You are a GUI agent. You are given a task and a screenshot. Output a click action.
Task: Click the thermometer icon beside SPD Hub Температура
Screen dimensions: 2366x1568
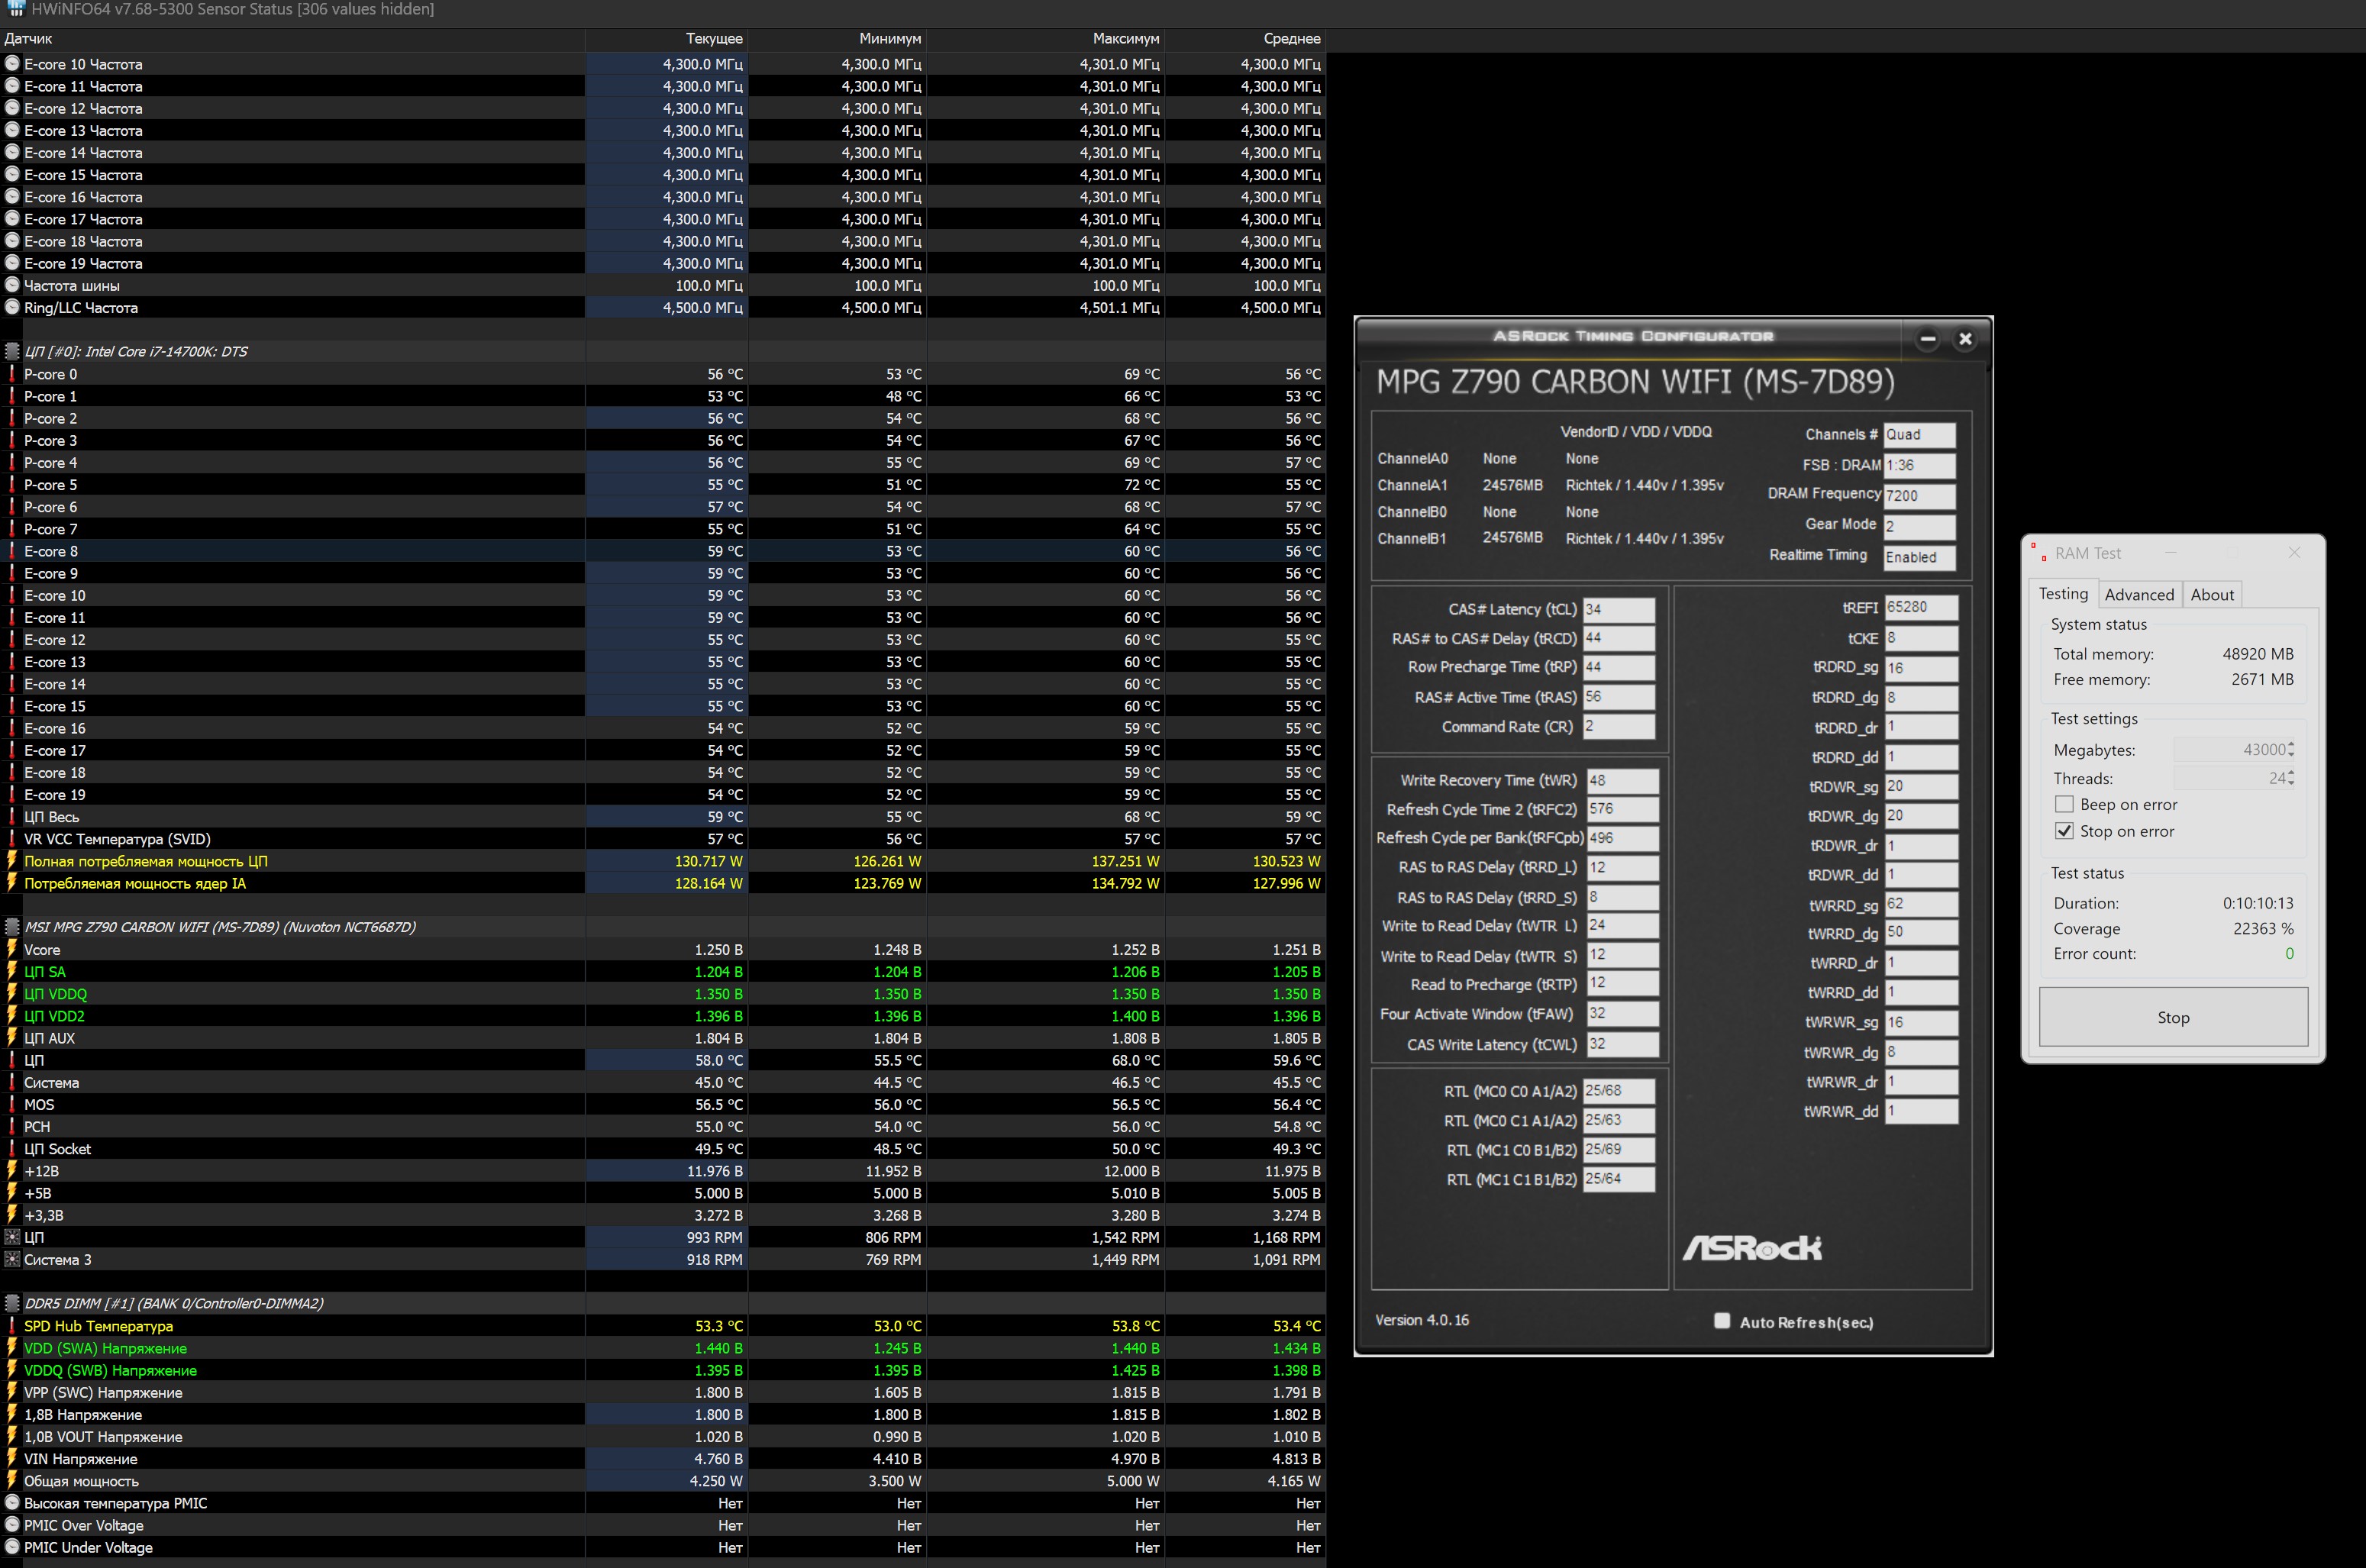[12, 1326]
